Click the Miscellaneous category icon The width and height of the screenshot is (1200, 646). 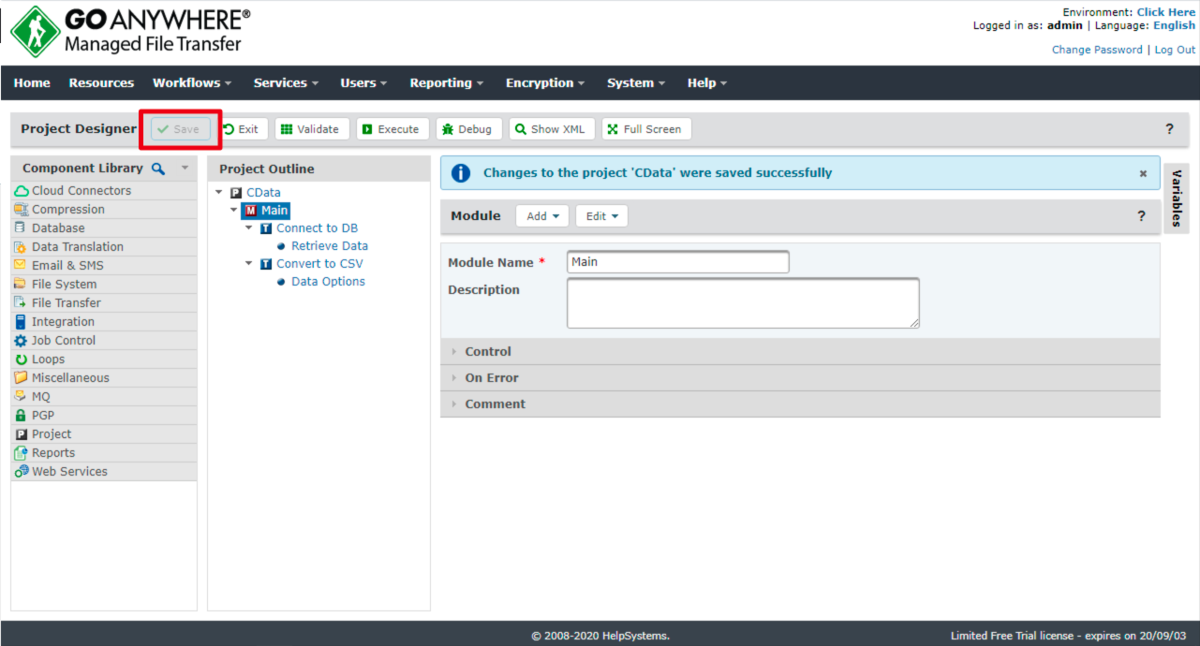21,378
